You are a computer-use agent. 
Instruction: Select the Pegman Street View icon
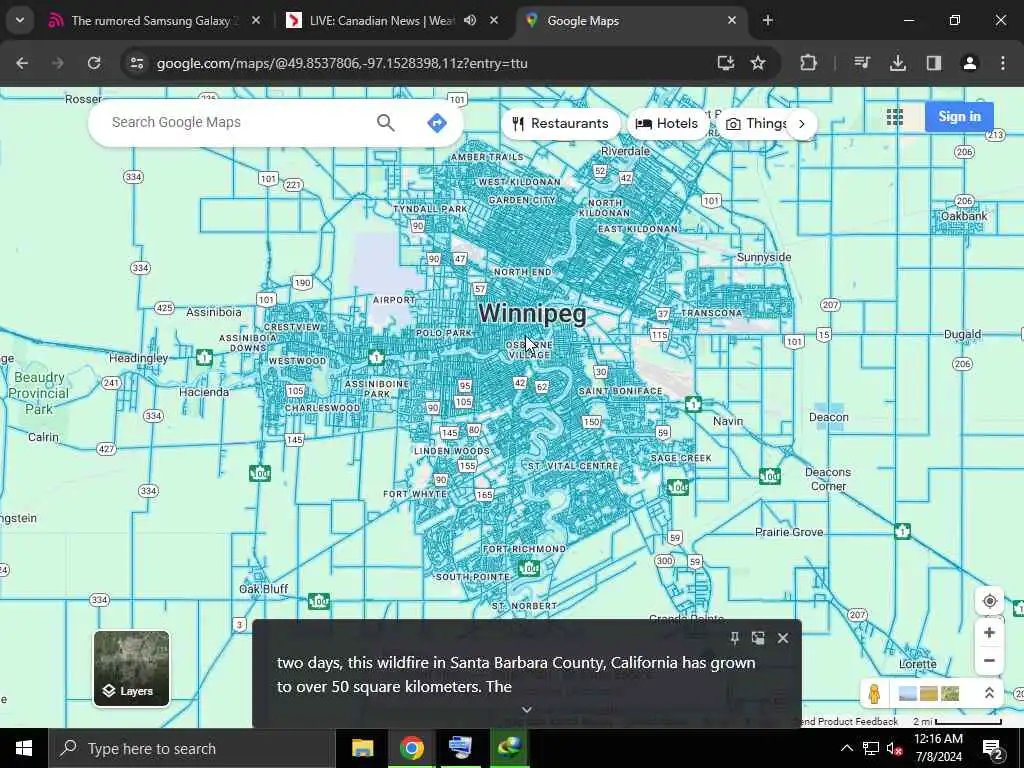(x=874, y=694)
